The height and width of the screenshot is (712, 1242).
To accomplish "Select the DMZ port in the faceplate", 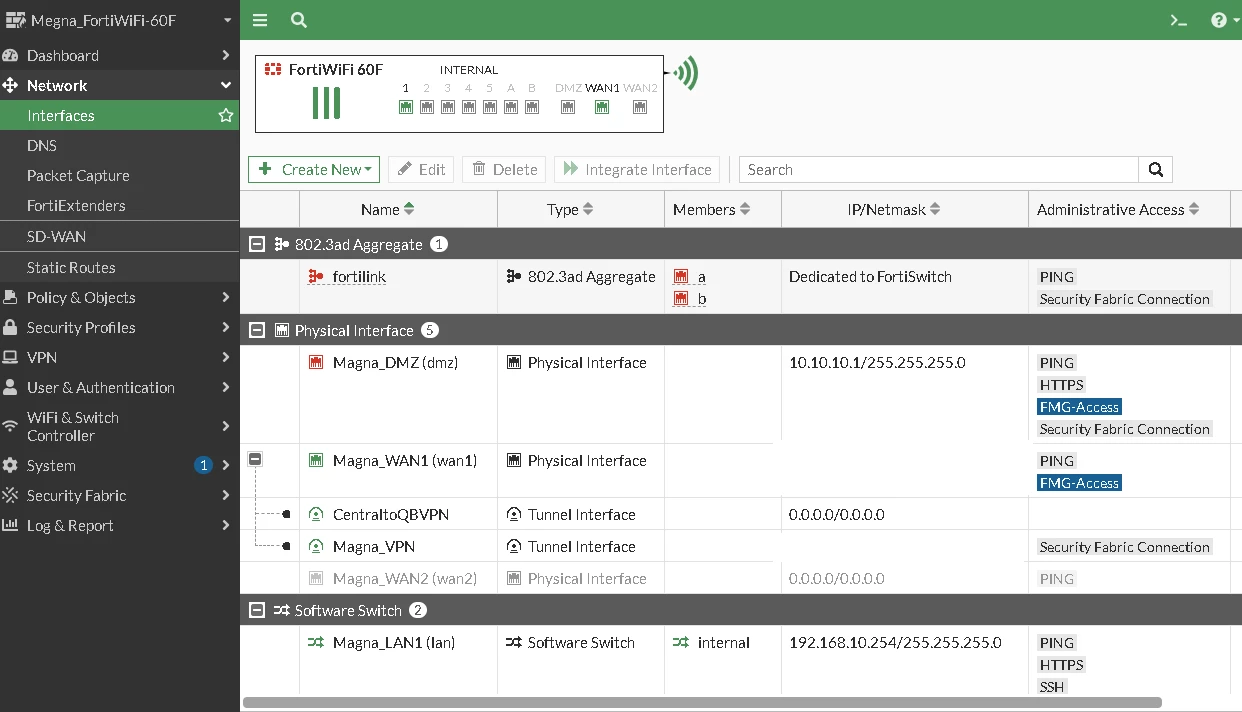I will tap(568, 107).
